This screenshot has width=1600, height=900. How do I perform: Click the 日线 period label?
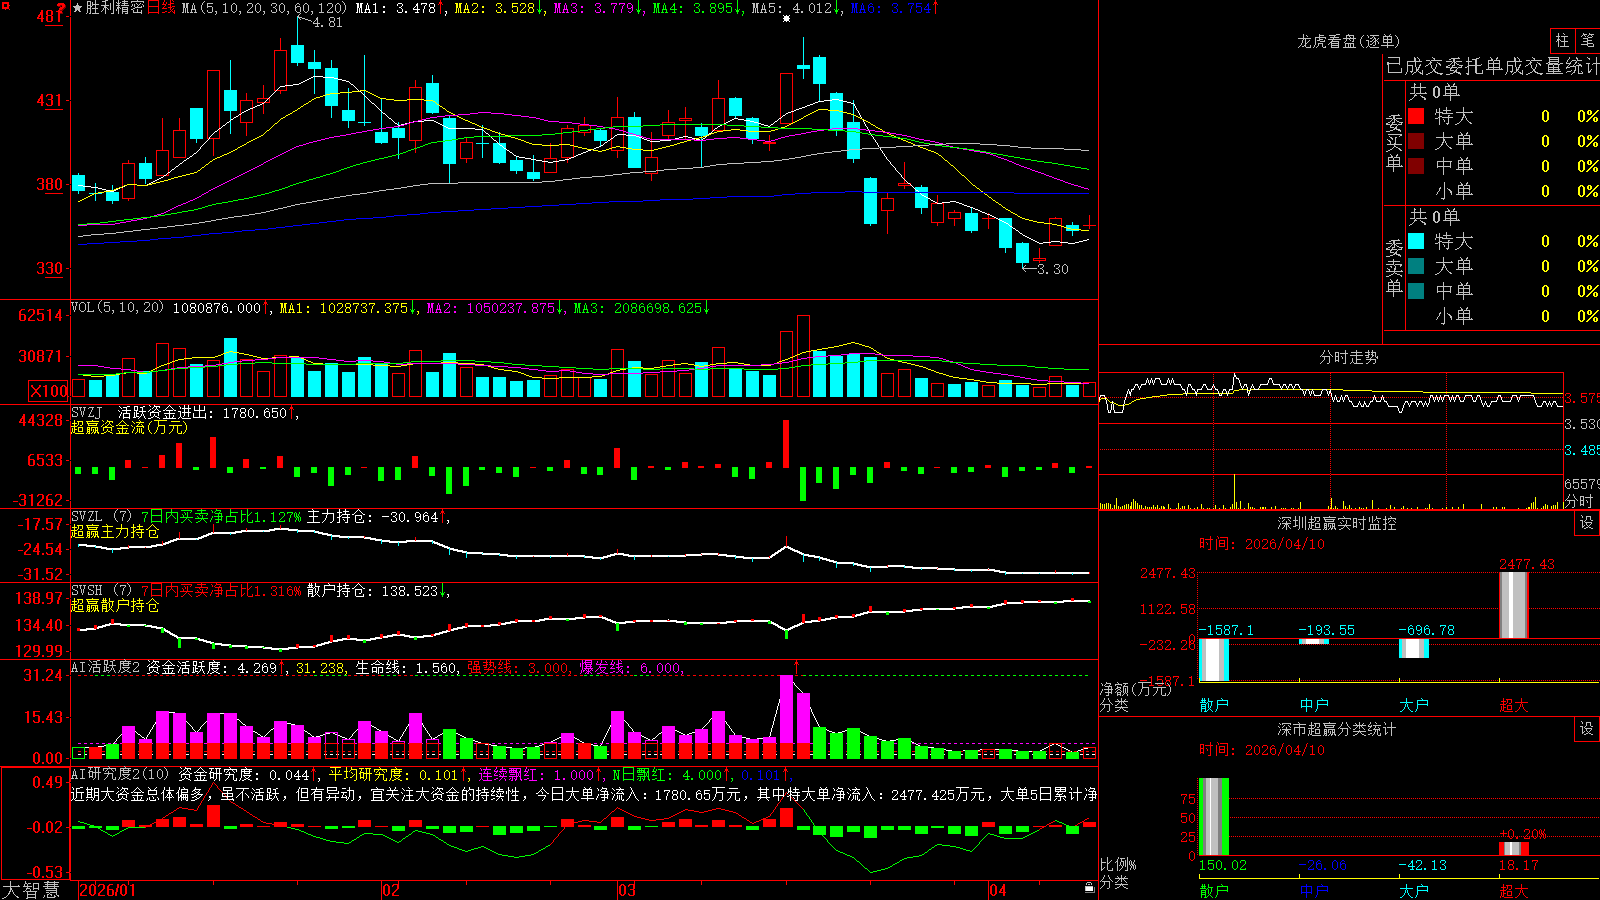pos(161,8)
